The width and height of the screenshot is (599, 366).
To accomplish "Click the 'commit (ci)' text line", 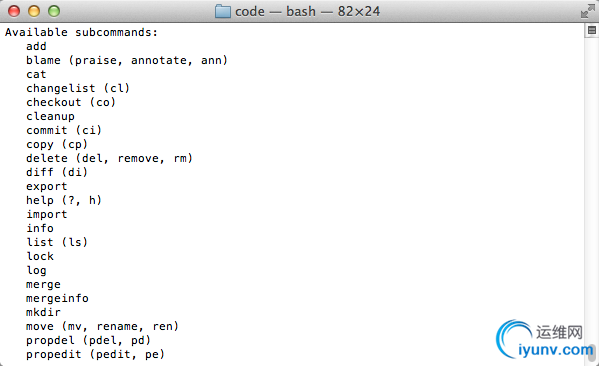I will [x=64, y=130].
